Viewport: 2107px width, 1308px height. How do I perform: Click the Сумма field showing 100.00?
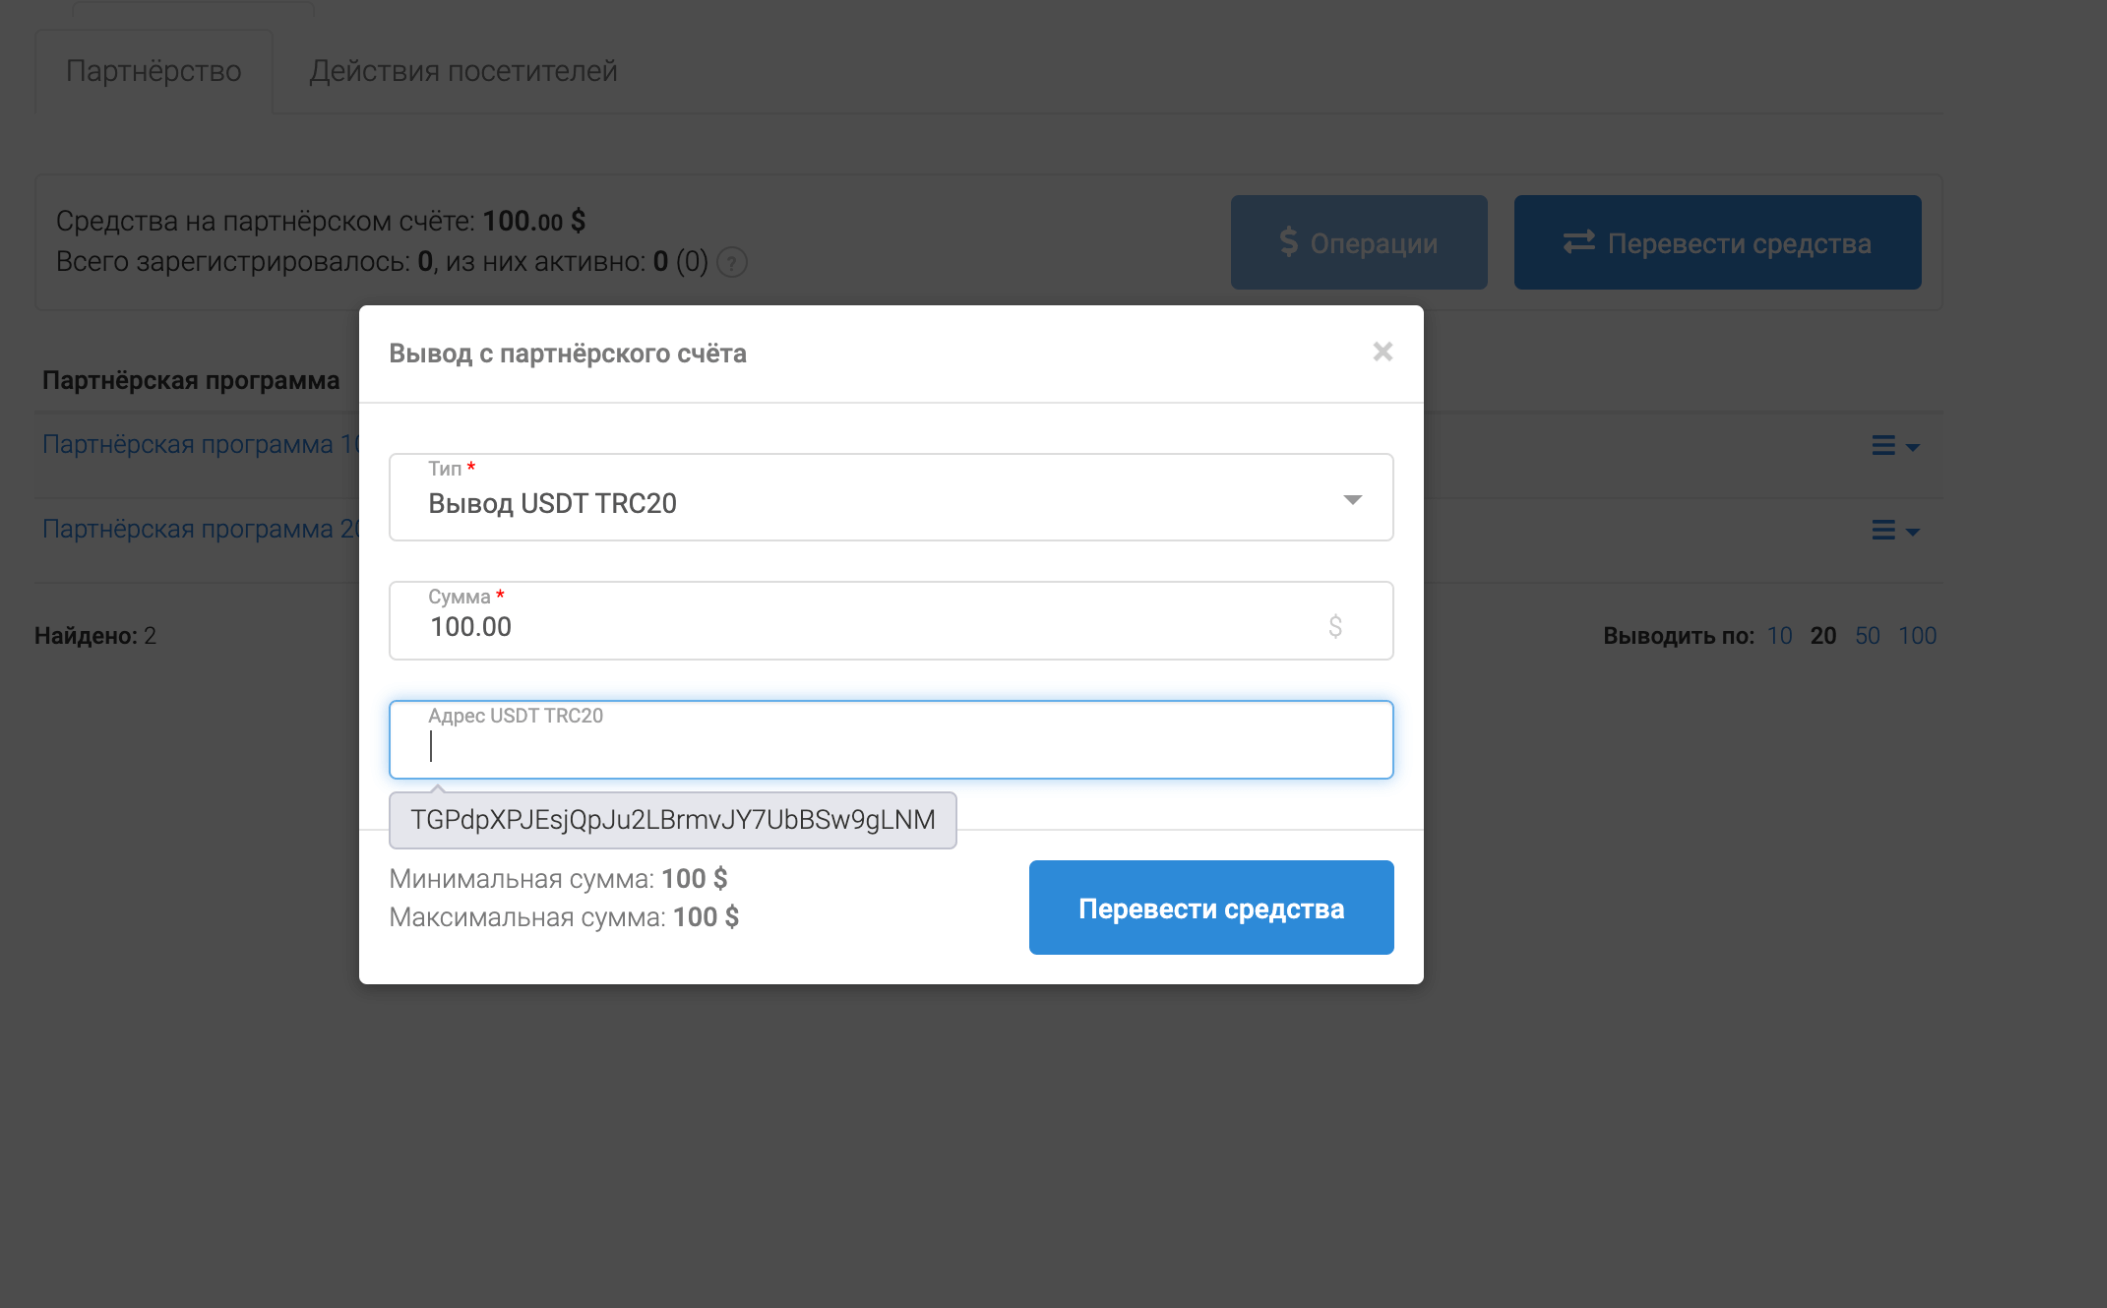click(x=891, y=620)
